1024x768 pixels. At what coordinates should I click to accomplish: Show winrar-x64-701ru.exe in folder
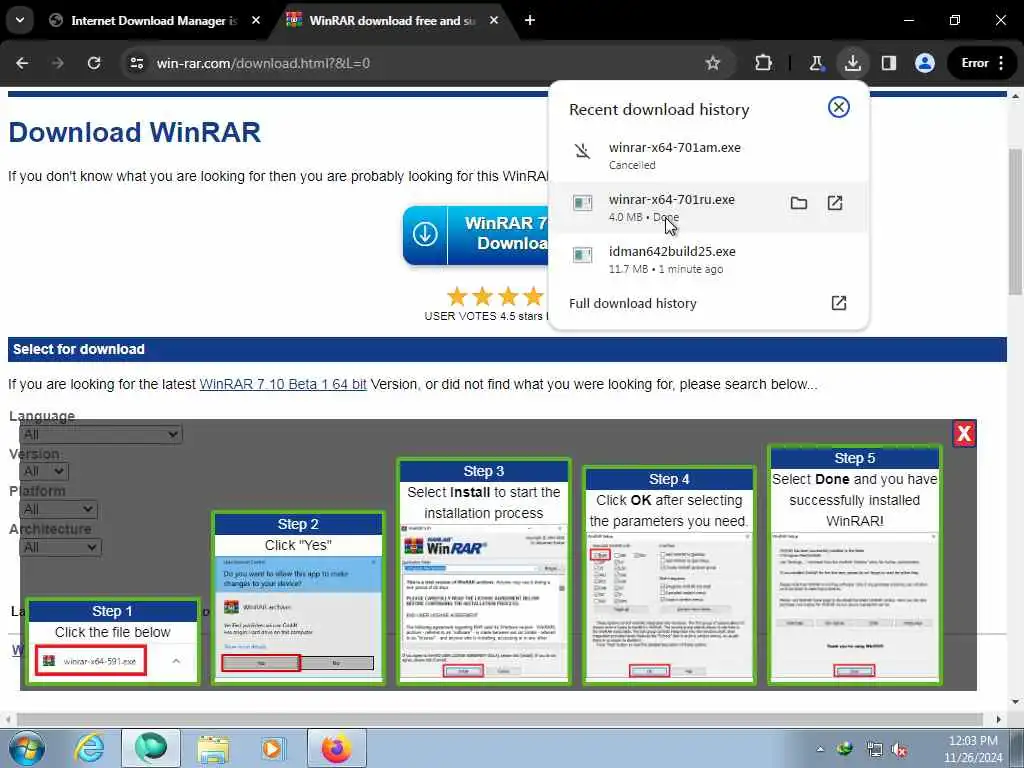[799, 203]
